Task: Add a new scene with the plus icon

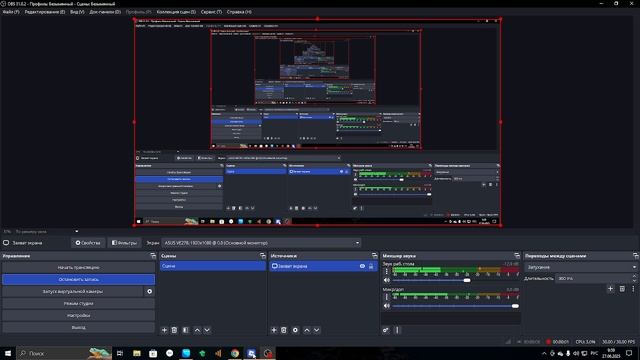Action: coord(164,330)
